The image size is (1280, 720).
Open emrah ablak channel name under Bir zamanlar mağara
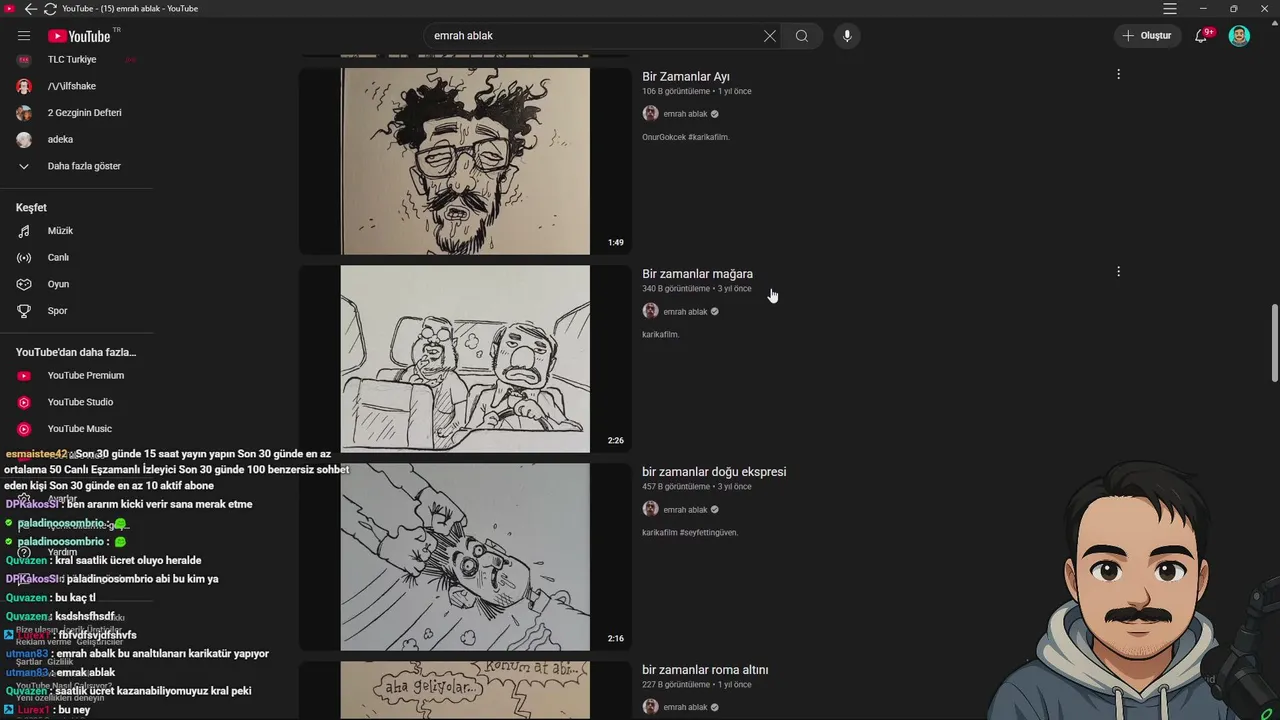[685, 312]
